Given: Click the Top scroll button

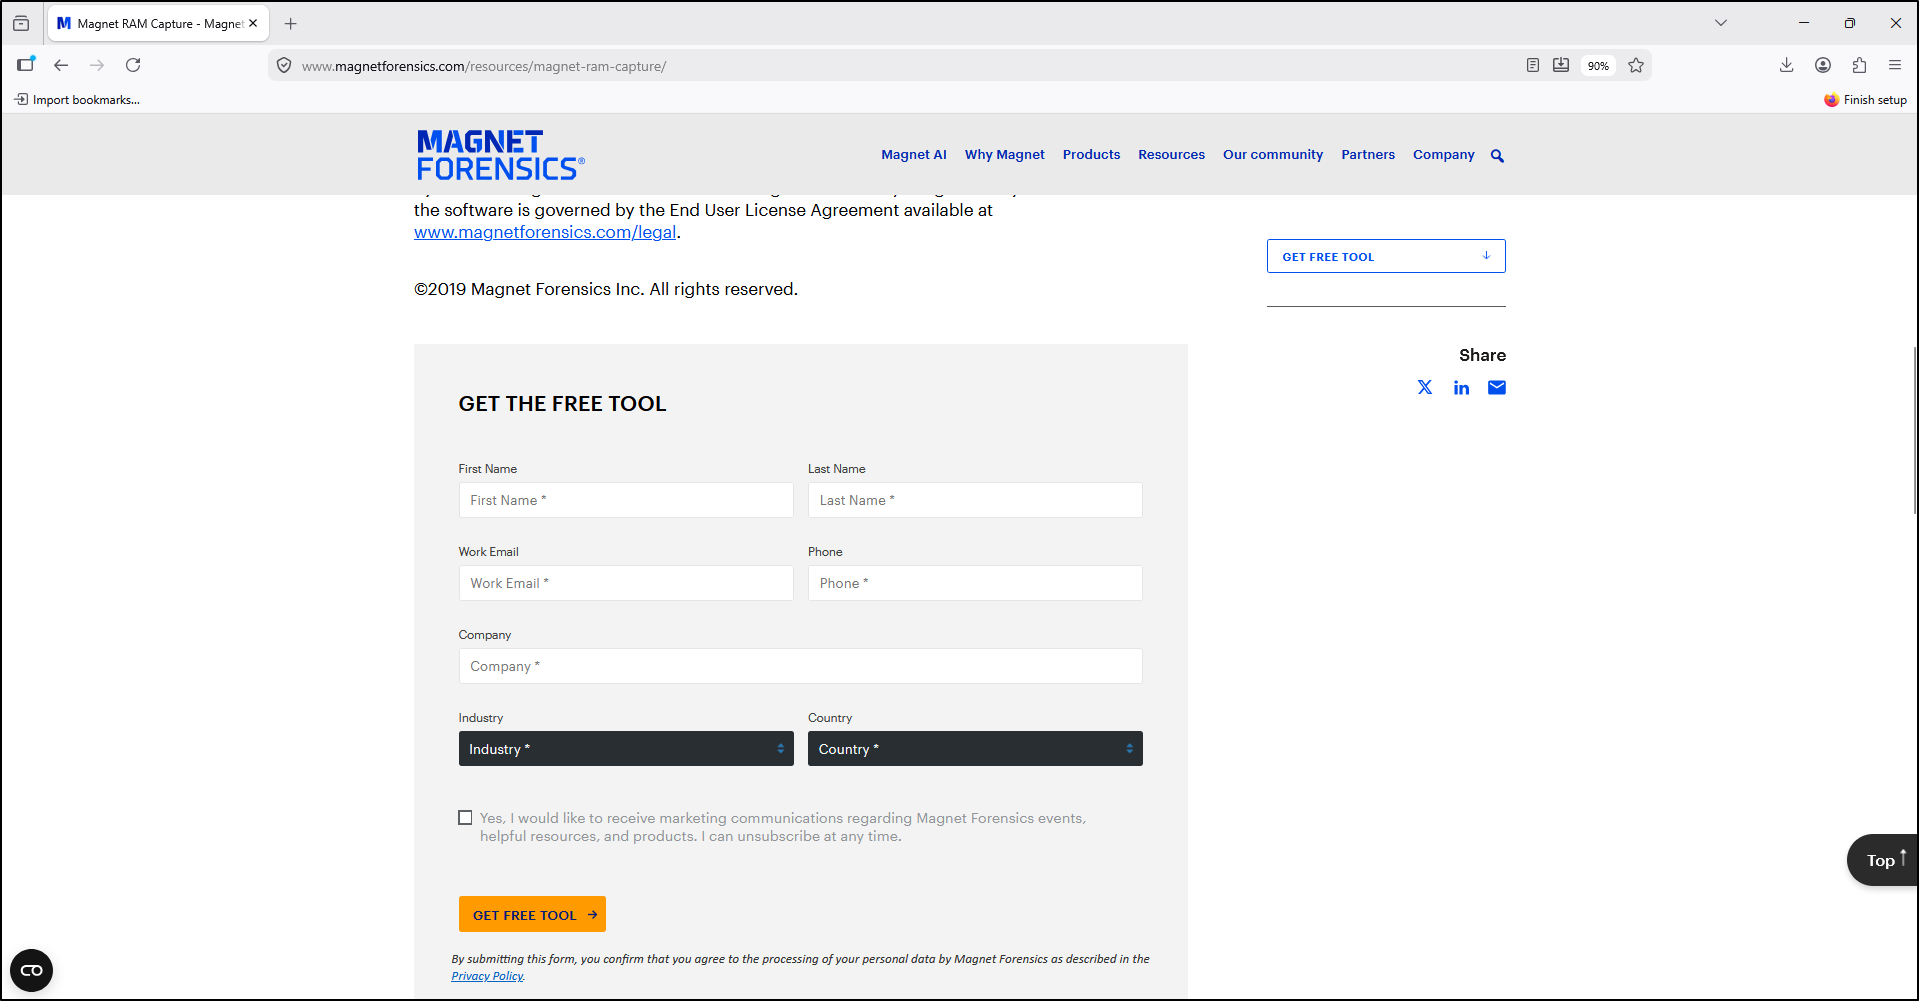Looking at the screenshot, I should tap(1882, 860).
